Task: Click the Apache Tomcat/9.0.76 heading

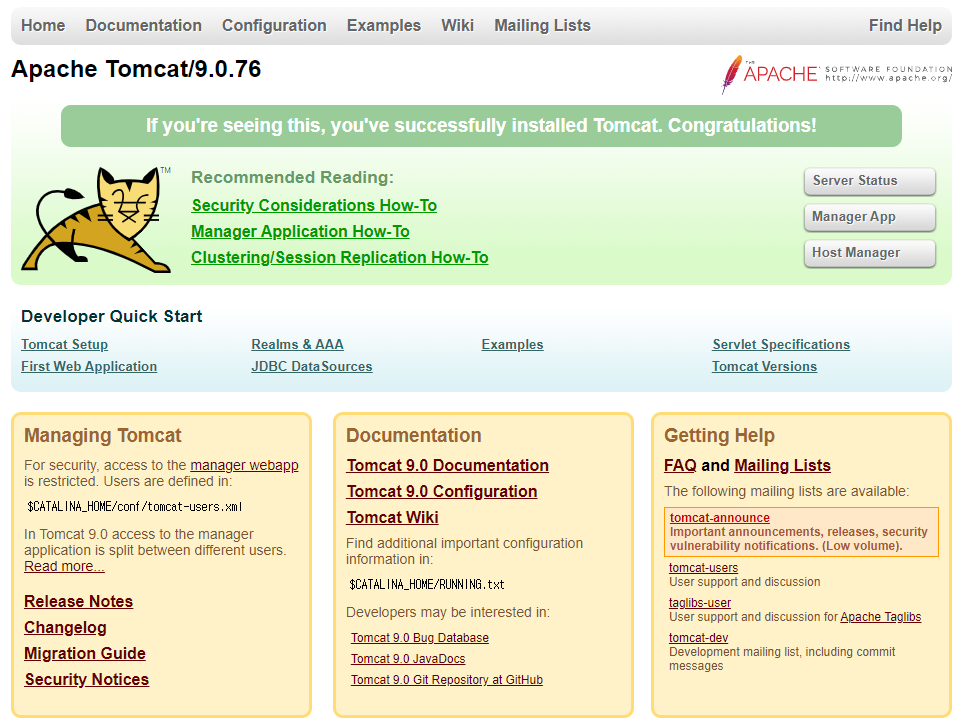Action: 136,69
